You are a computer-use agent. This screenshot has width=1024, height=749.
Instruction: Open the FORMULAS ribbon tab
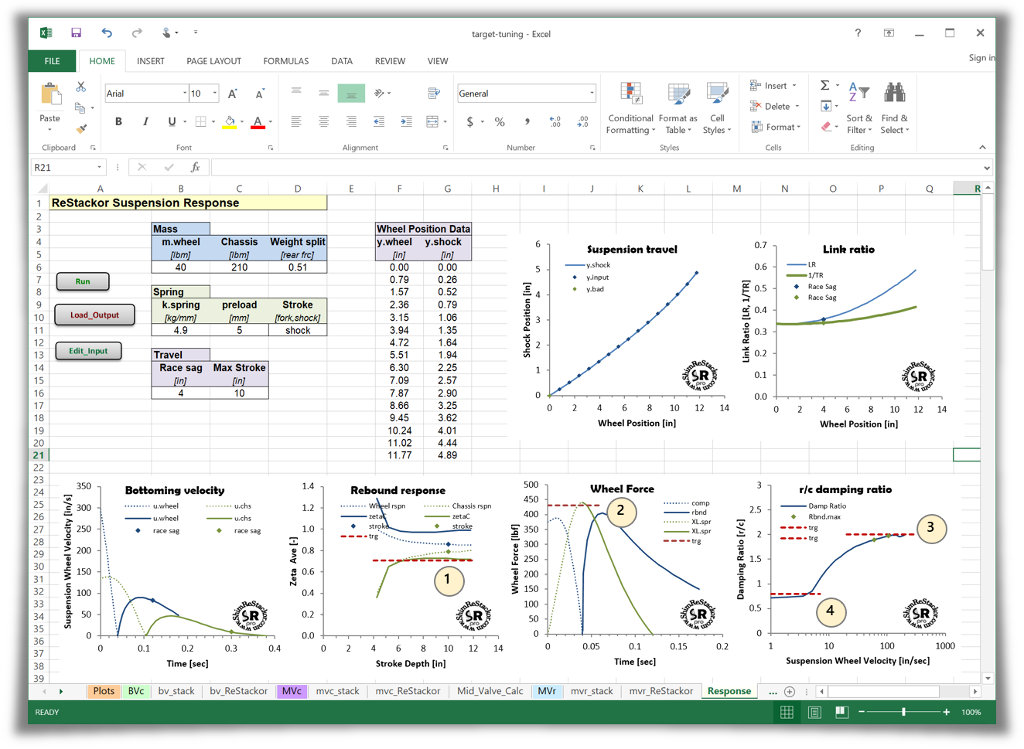click(x=286, y=61)
